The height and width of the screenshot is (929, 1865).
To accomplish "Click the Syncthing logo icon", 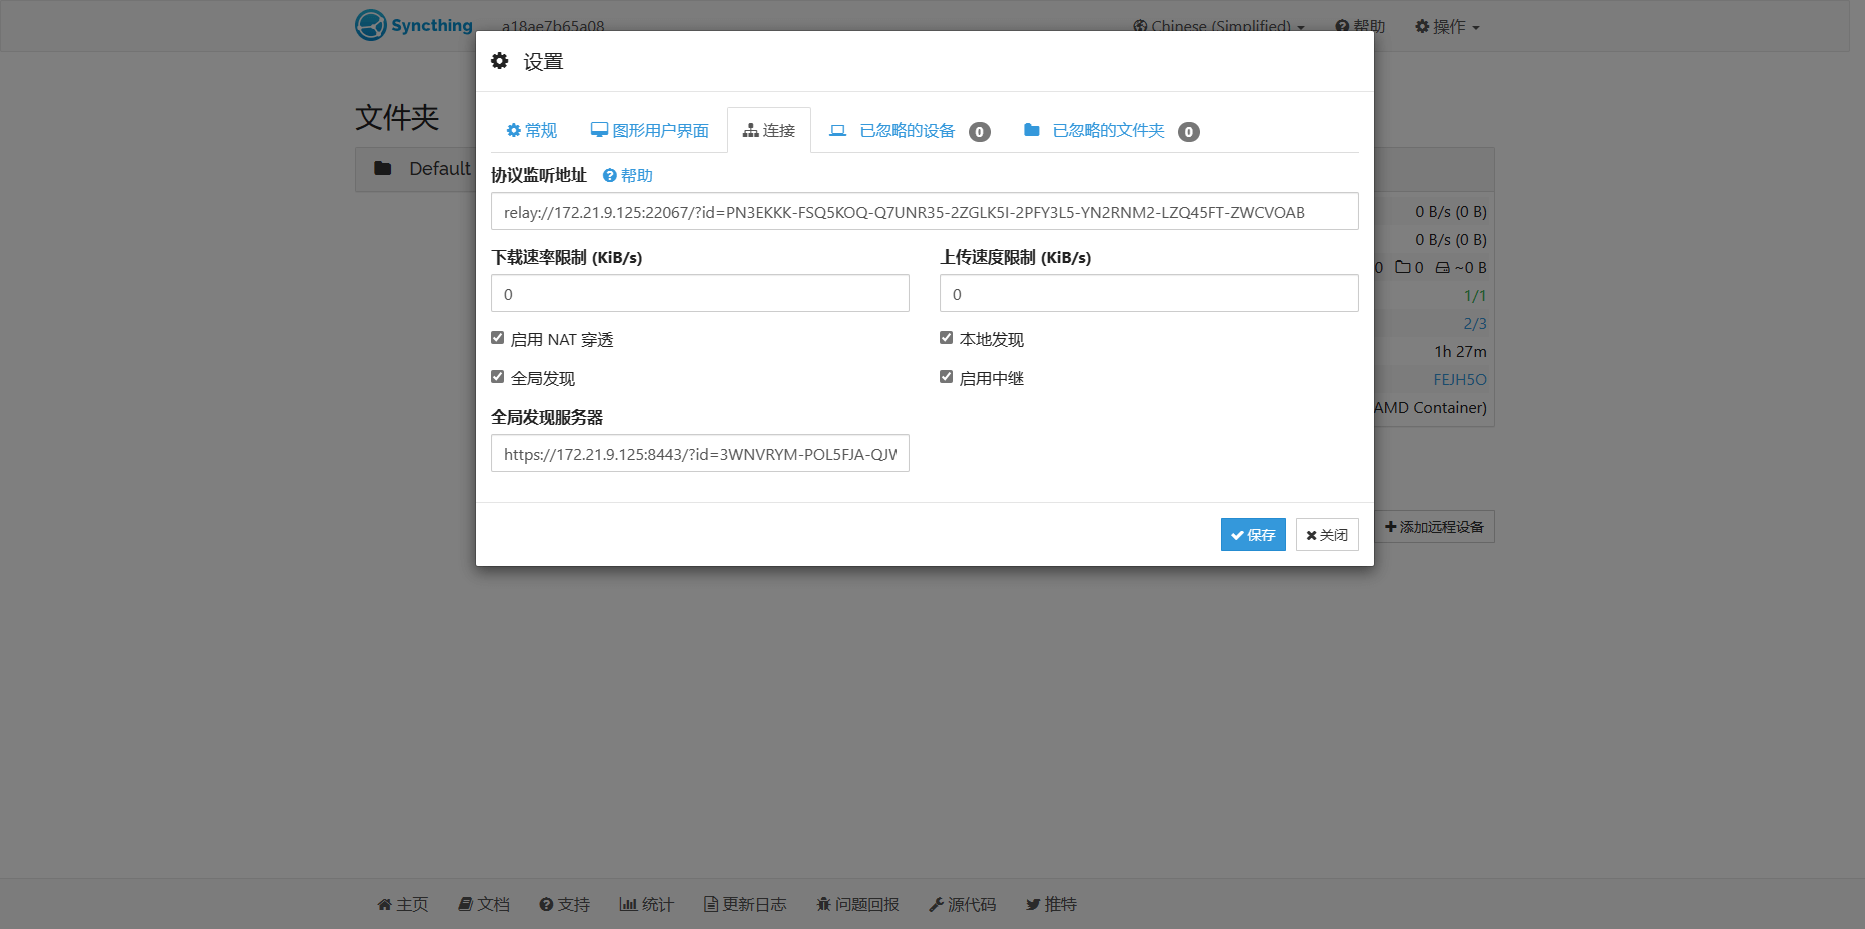I will coord(371,25).
